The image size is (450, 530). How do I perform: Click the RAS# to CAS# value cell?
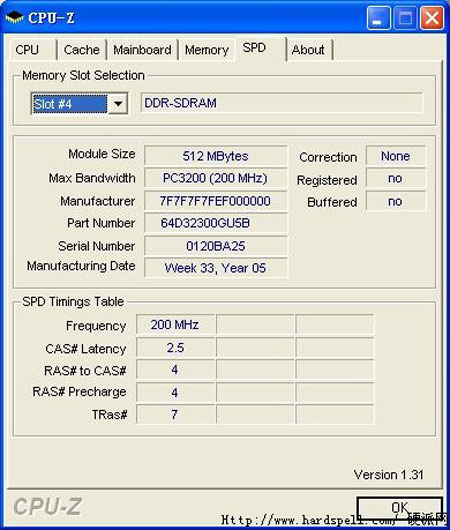(x=175, y=369)
